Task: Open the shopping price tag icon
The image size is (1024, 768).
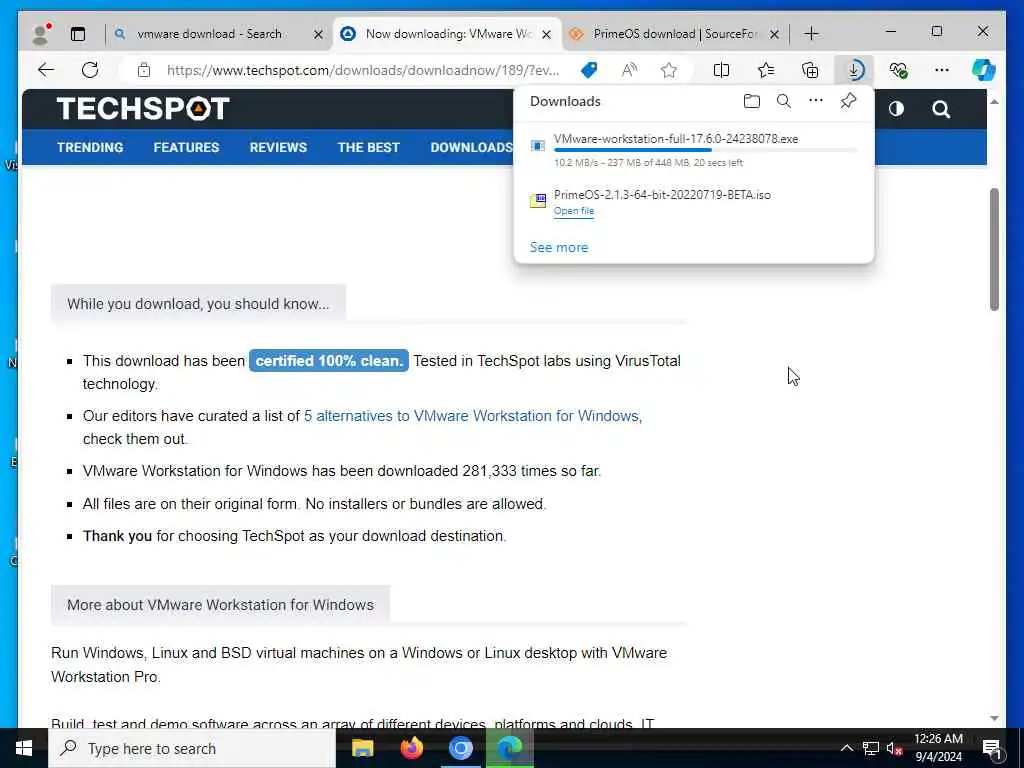Action: [589, 70]
